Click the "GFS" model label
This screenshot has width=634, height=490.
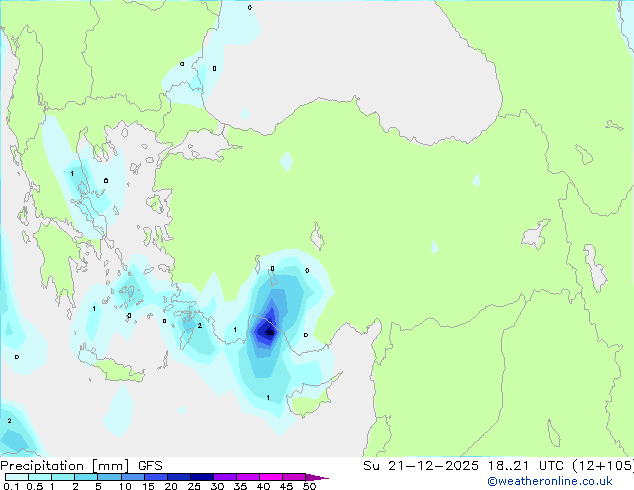(x=150, y=466)
